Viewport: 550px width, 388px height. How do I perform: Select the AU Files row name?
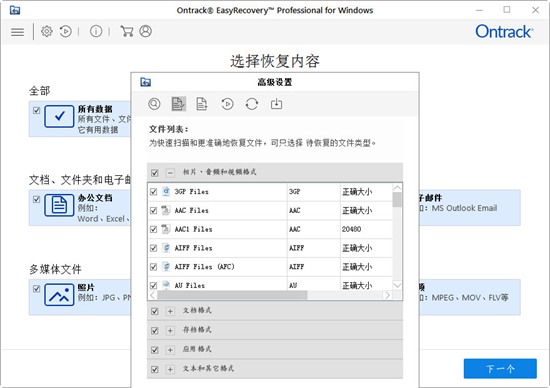[x=190, y=285]
